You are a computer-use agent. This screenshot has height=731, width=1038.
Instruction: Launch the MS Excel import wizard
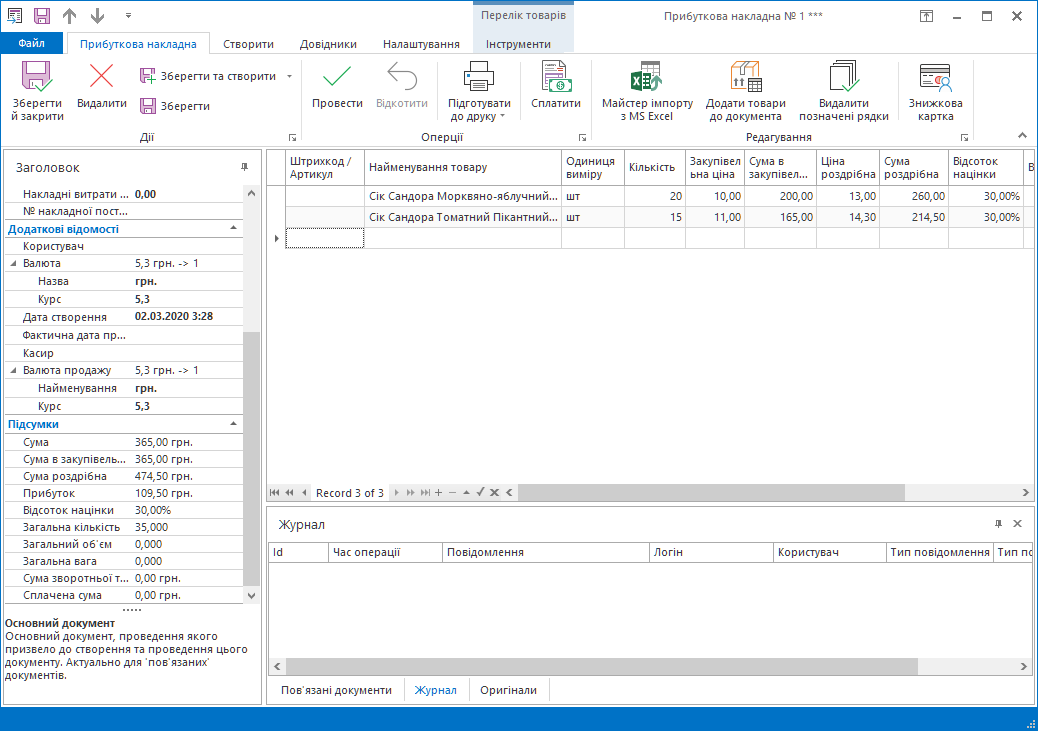pos(646,78)
